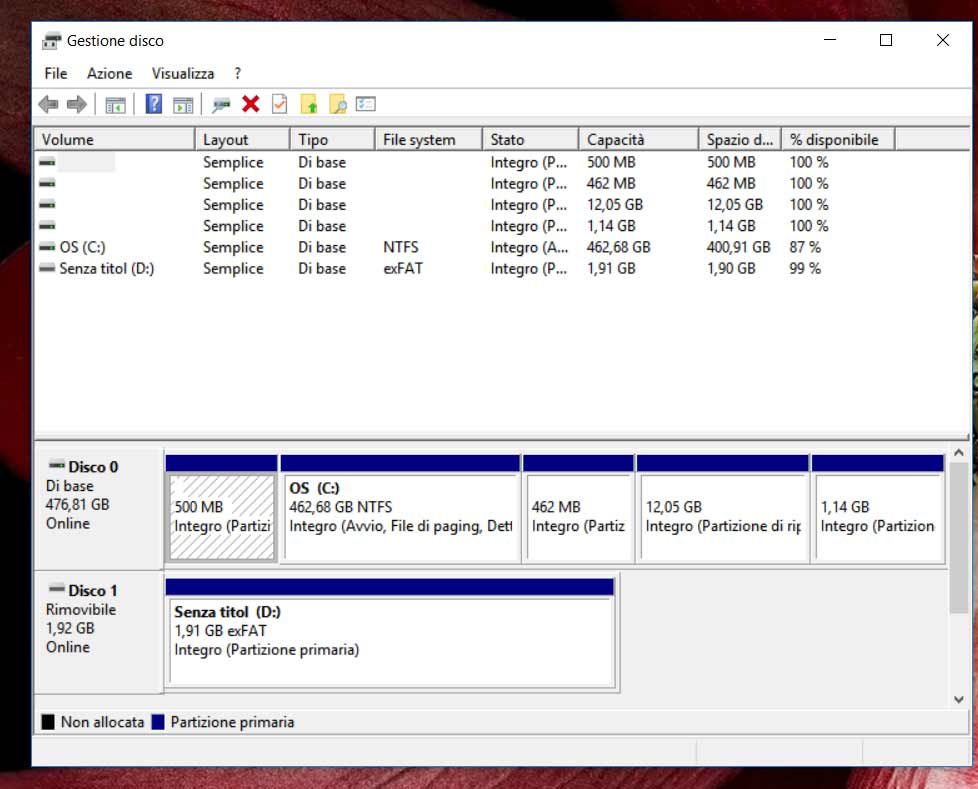Sort by Spazio d... column header
Viewport: 978px width, 789px height.
pyautogui.click(x=740, y=140)
